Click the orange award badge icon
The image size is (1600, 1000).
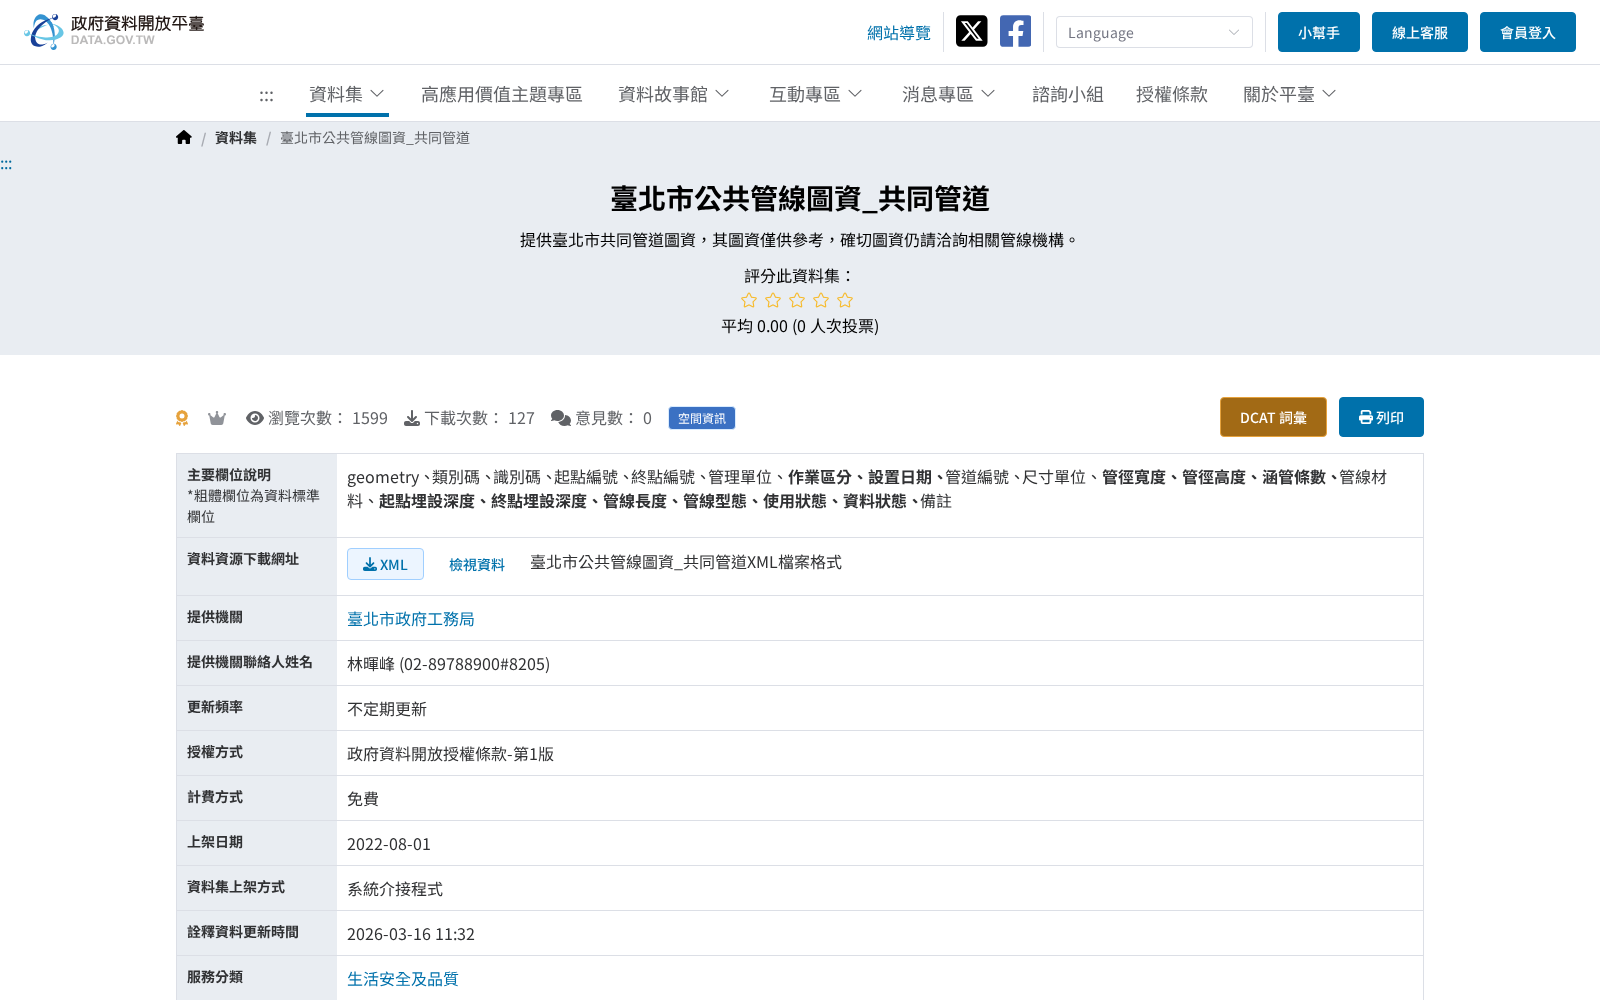click(182, 418)
